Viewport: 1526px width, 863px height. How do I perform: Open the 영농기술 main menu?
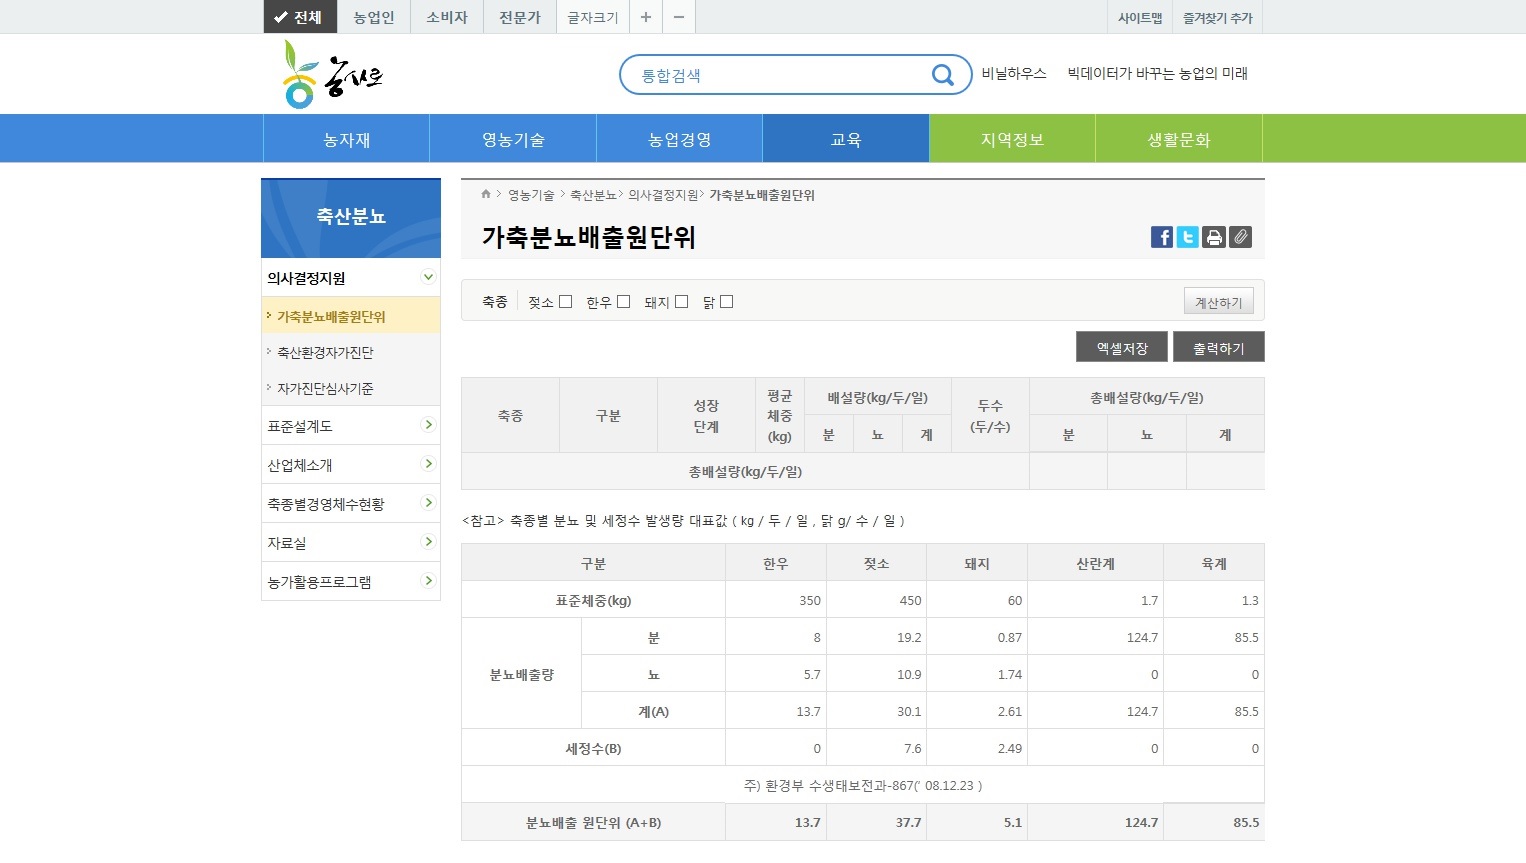(513, 139)
